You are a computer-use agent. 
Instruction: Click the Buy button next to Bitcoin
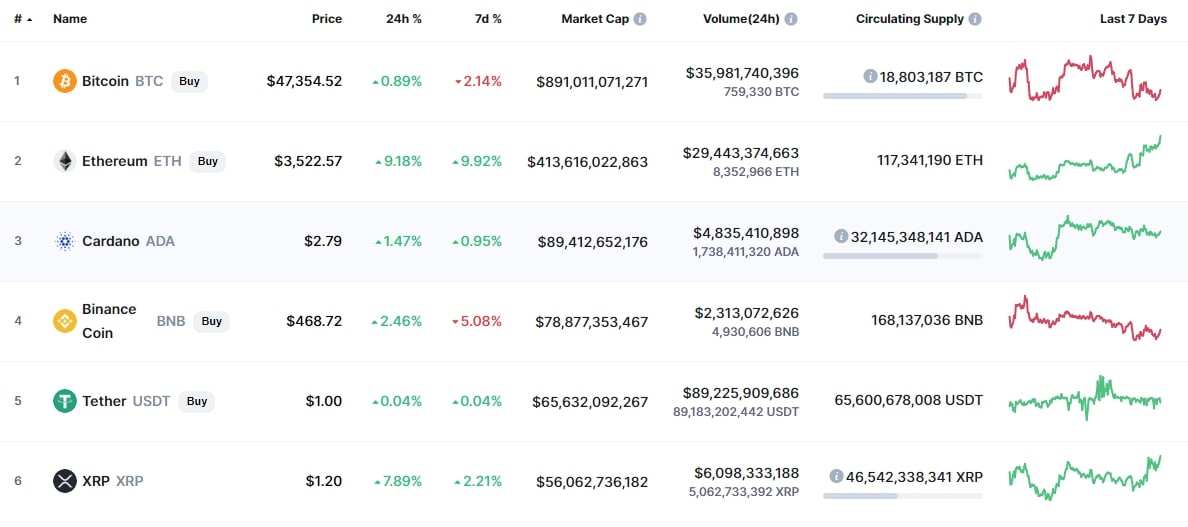pos(189,81)
